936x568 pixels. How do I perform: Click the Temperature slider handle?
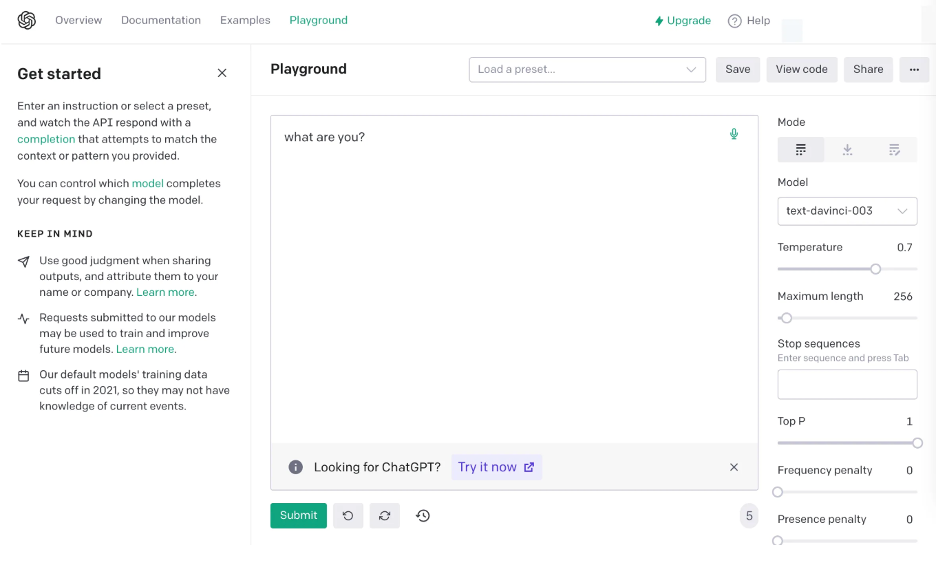tap(876, 269)
